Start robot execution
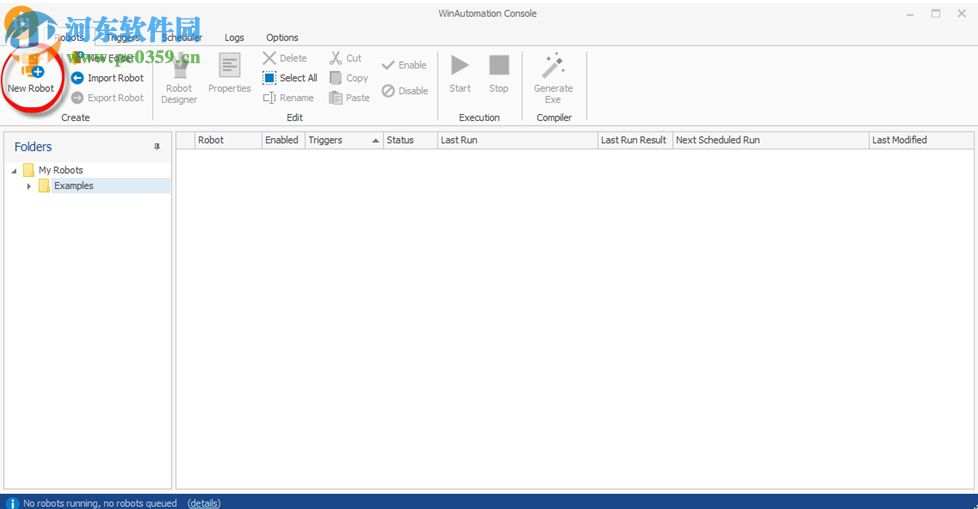This screenshot has width=978, height=509. tap(460, 74)
